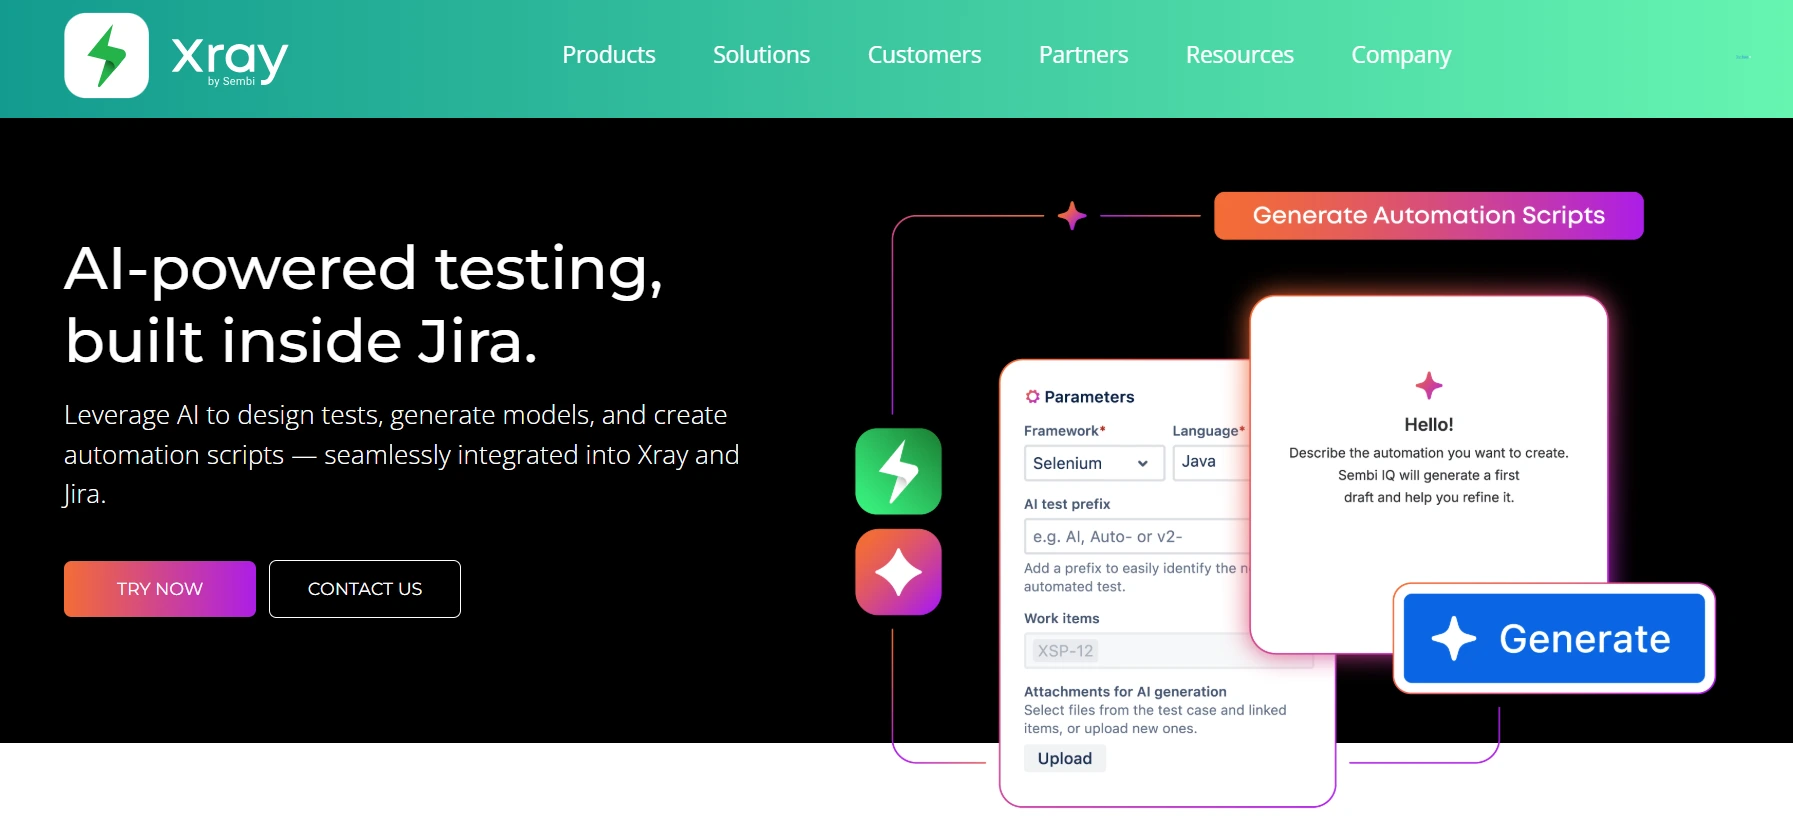Click the blue Generate button
Image resolution: width=1793 pixels, height=824 pixels.
(x=1554, y=638)
